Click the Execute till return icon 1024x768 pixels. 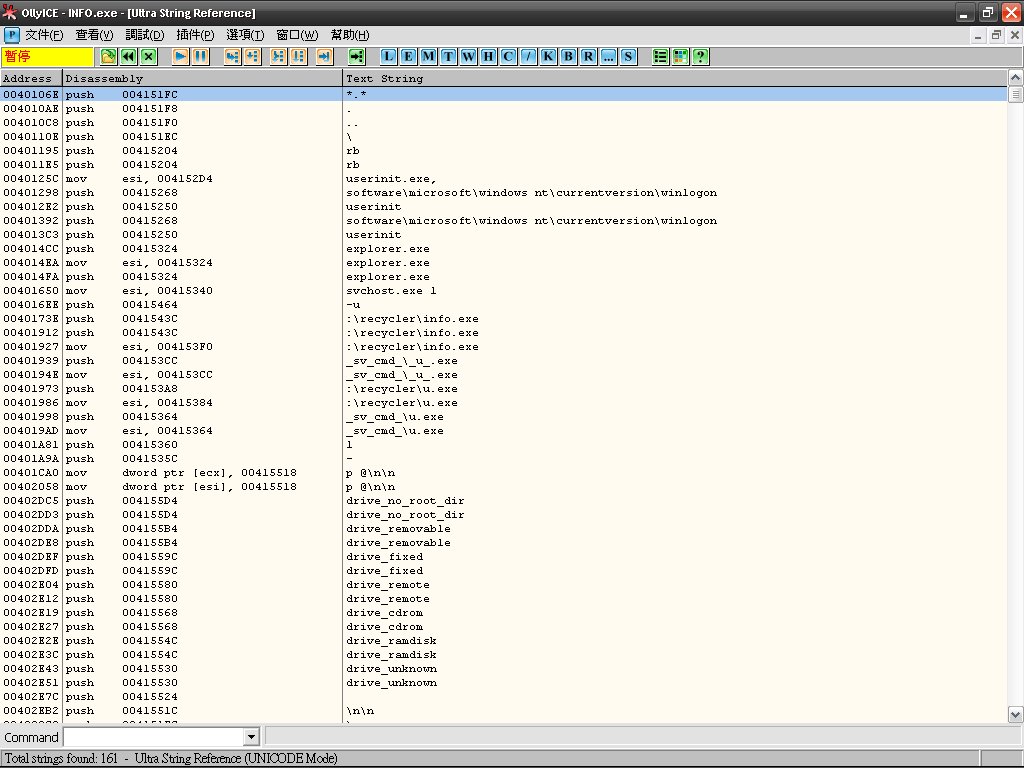tap(325, 57)
